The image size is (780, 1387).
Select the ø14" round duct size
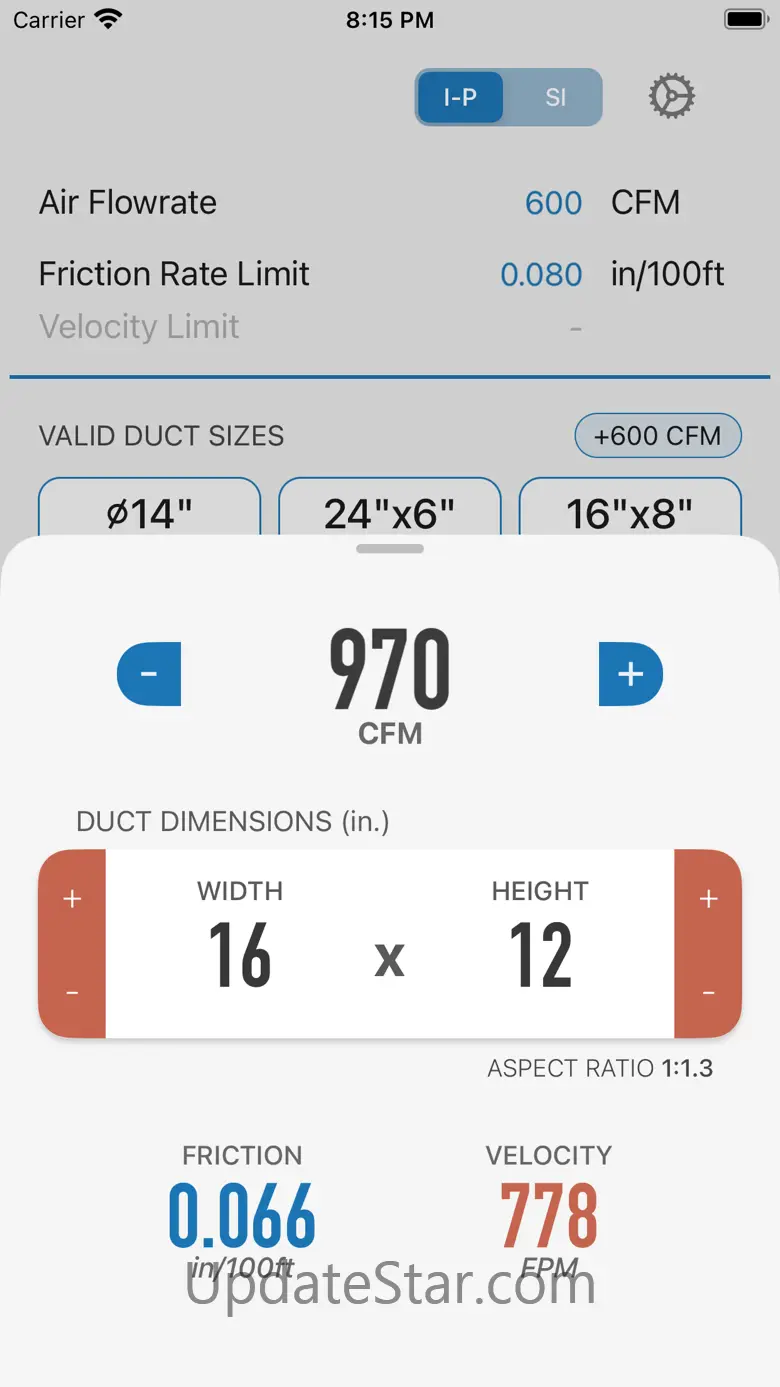coord(149,512)
